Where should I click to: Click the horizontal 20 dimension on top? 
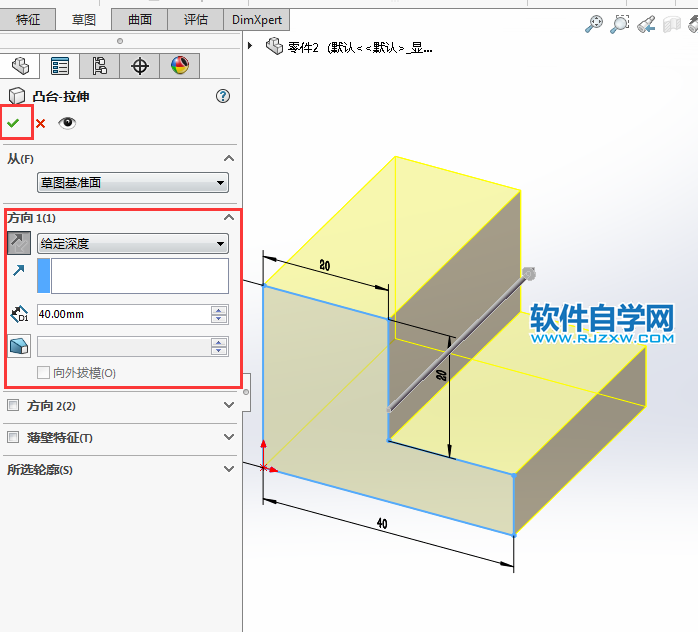[x=325, y=266]
